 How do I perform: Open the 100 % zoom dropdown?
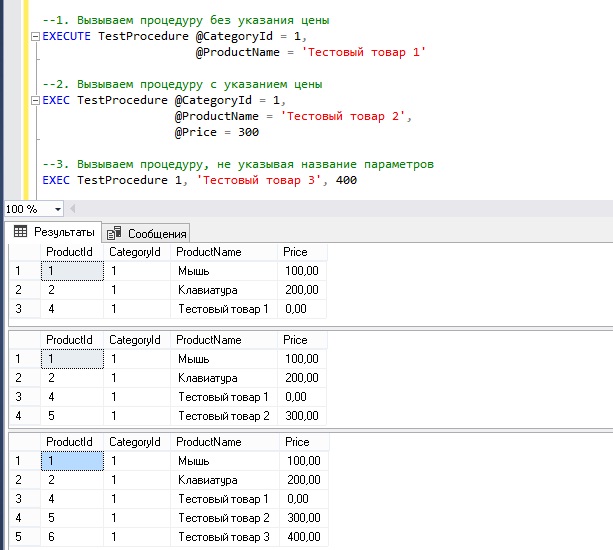(58, 209)
